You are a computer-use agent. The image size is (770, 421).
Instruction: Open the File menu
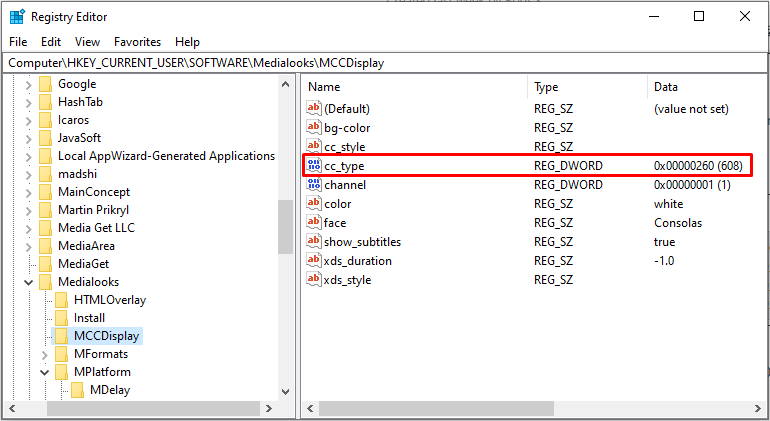(x=18, y=42)
